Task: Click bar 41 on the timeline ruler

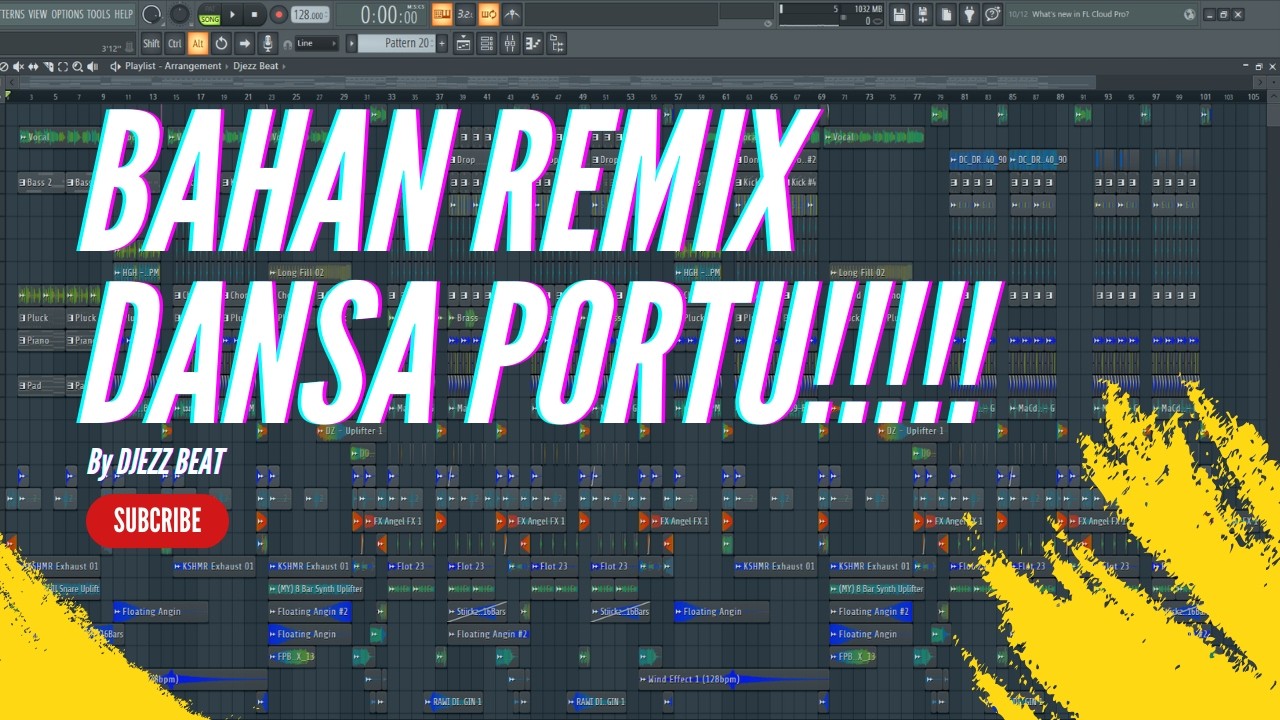Action: 487,97
